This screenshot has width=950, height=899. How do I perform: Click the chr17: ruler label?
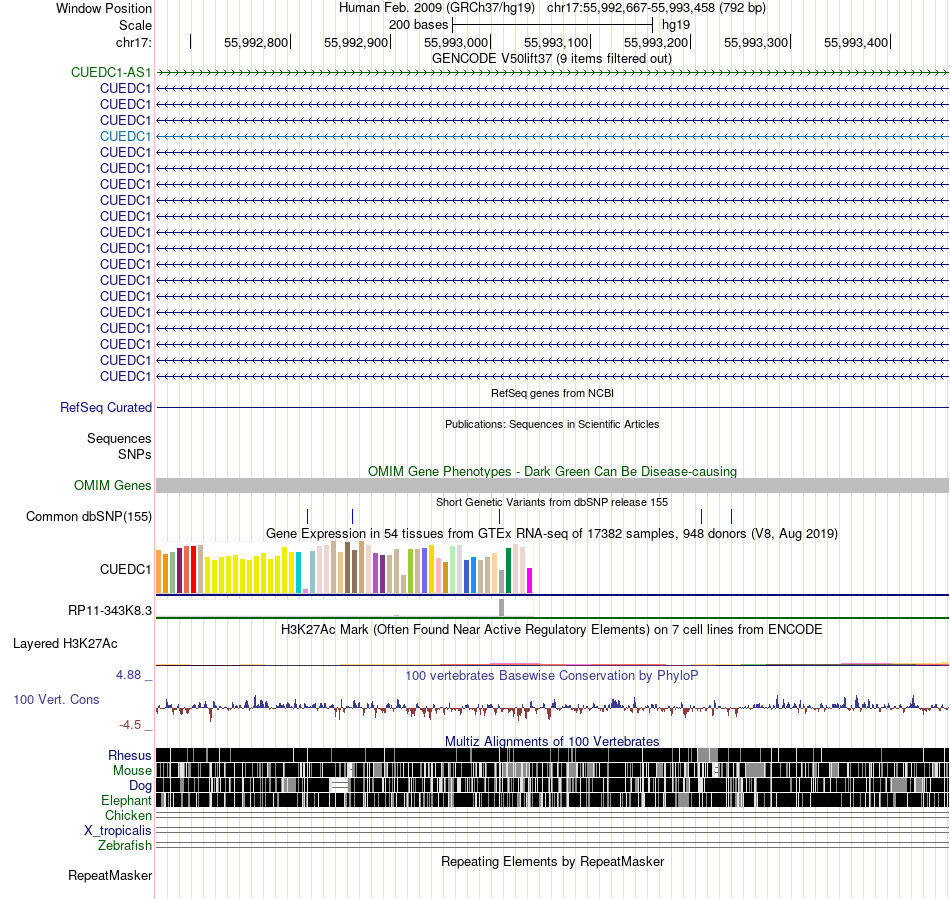pos(133,42)
